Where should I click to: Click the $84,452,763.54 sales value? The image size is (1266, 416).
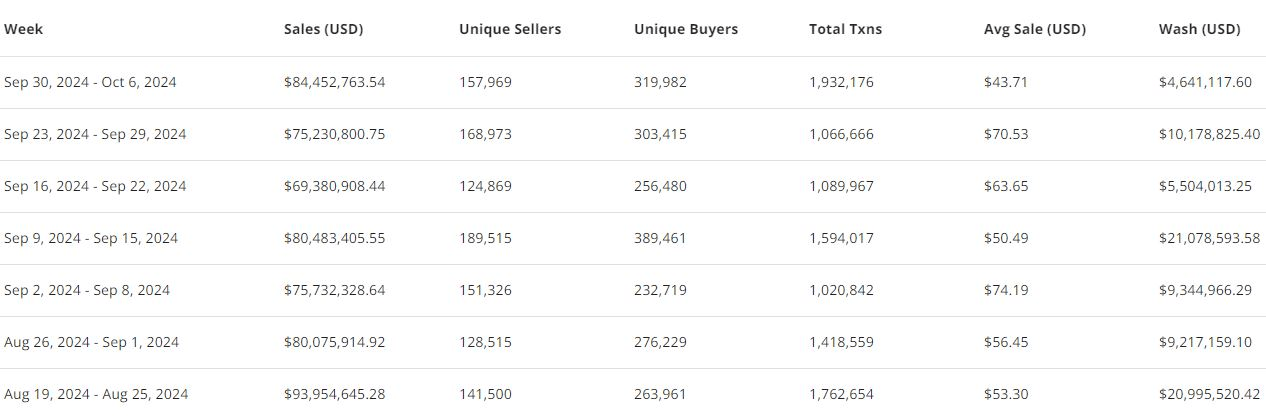pyautogui.click(x=334, y=82)
